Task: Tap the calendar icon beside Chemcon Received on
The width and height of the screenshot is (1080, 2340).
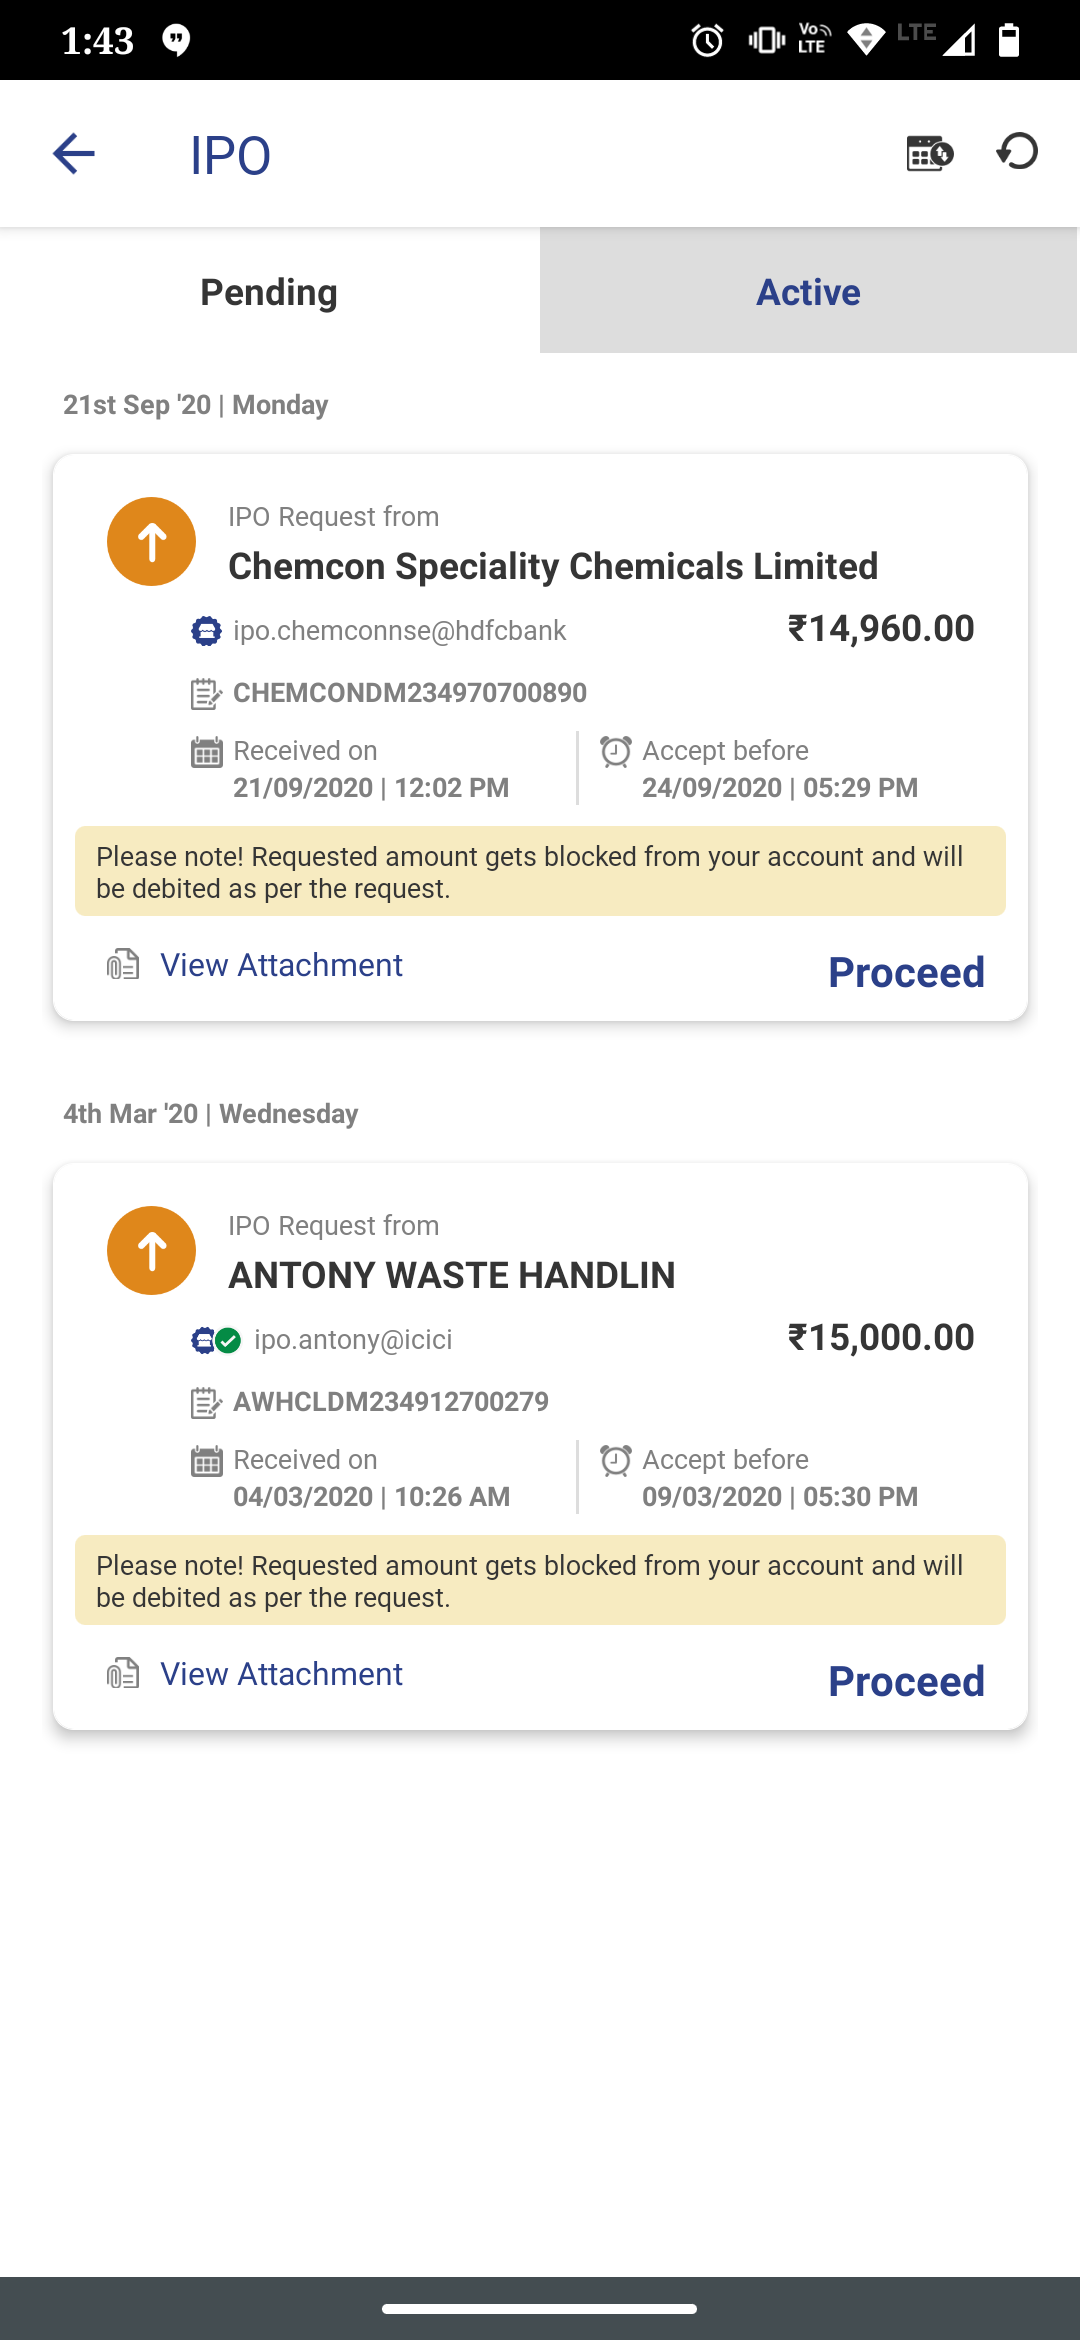Action: pos(206,752)
